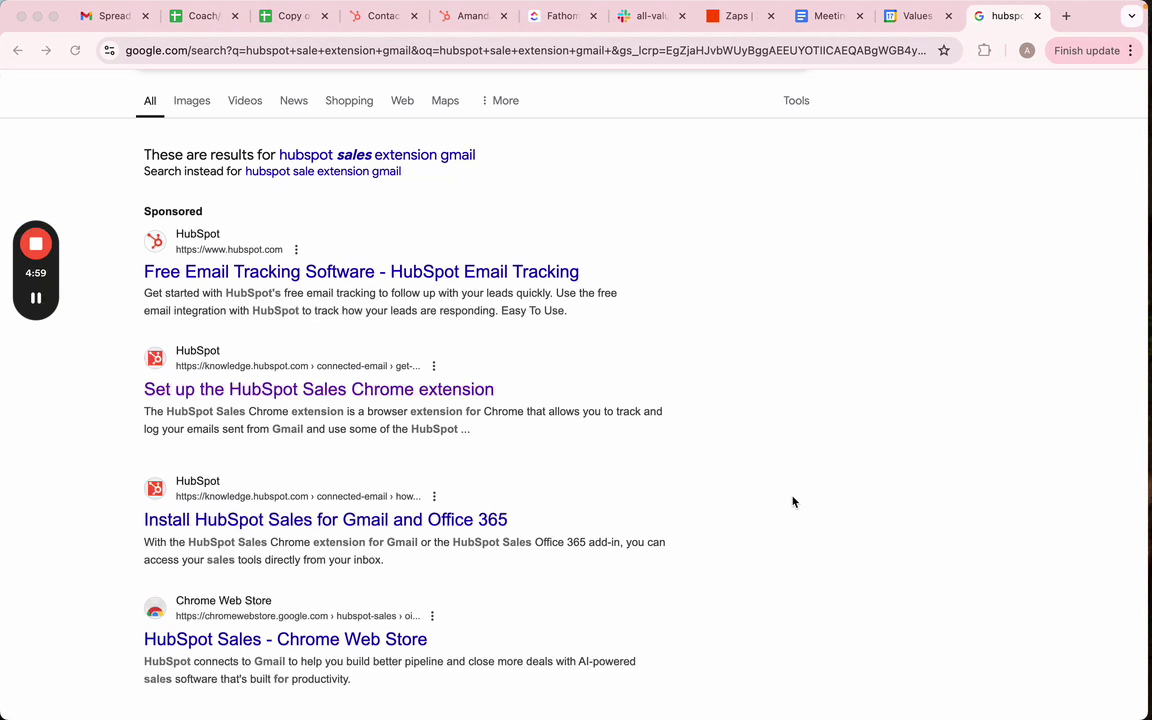Bookmark this page with the star icon
Image resolution: width=1152 pixels, height=720 pixels.
point(944,51)
